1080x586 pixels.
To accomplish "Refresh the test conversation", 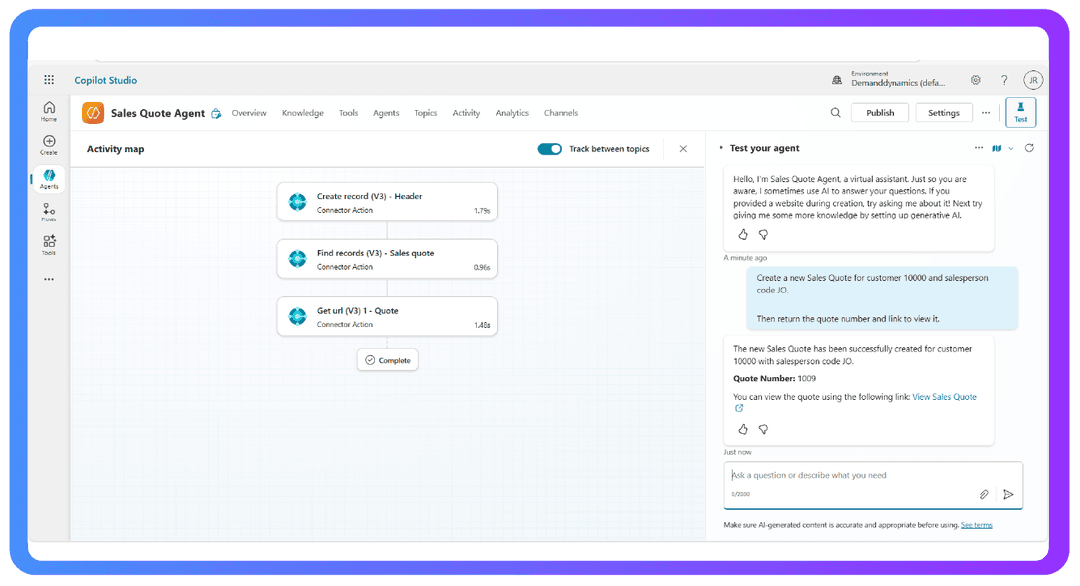I will coord(1029,148).
